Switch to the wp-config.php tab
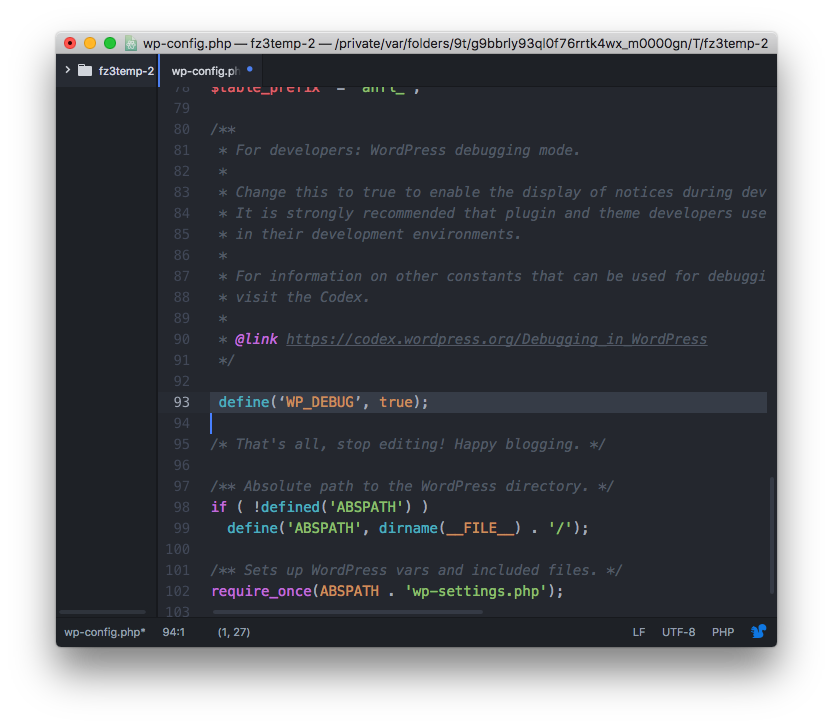 [205, 71]
